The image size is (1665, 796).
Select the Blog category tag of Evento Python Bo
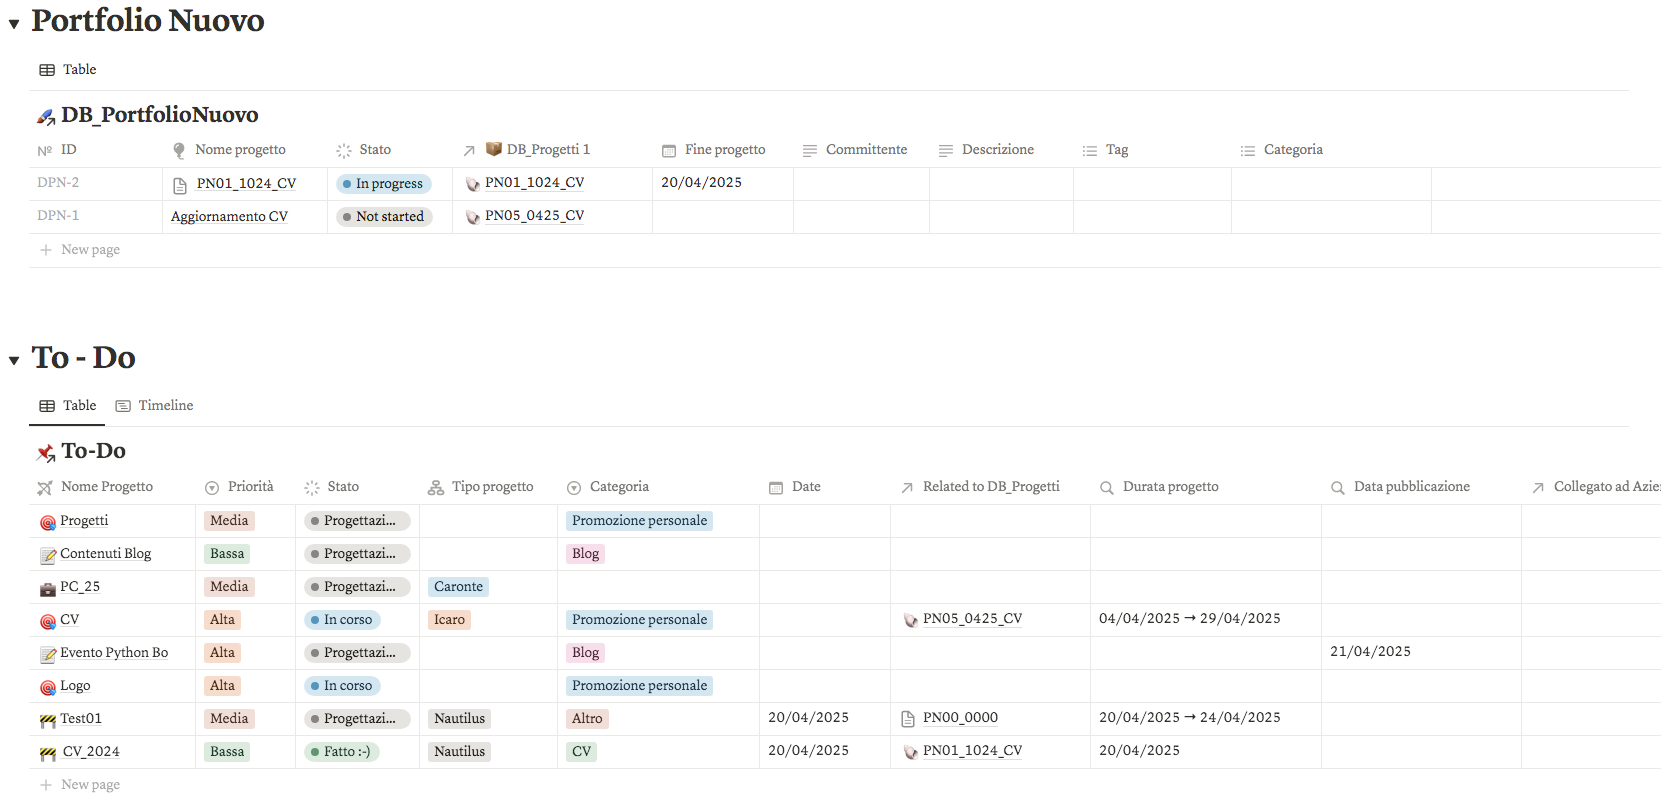click(x=585, y=653)
